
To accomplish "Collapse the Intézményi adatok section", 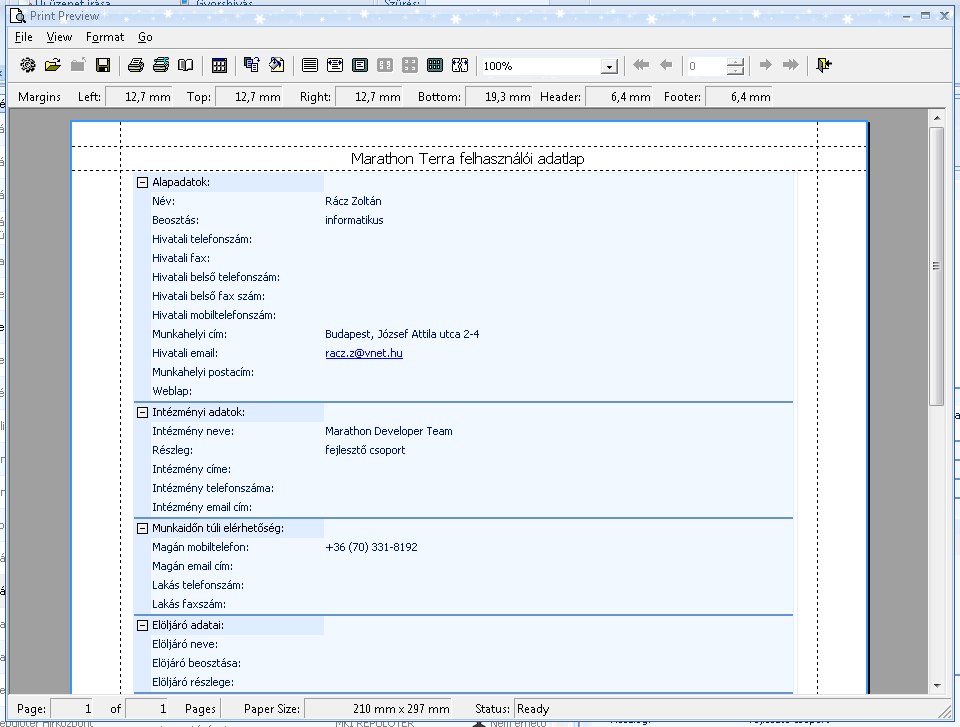I will click(142, 412).
